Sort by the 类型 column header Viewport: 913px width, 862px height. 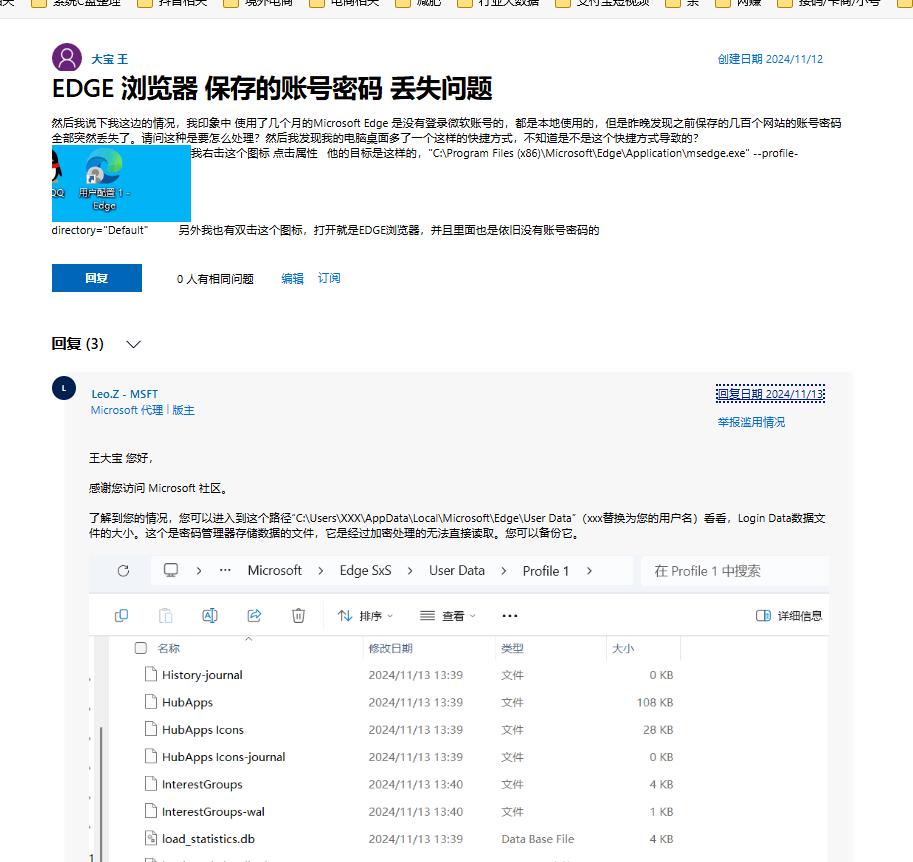[x=512, y=648]
